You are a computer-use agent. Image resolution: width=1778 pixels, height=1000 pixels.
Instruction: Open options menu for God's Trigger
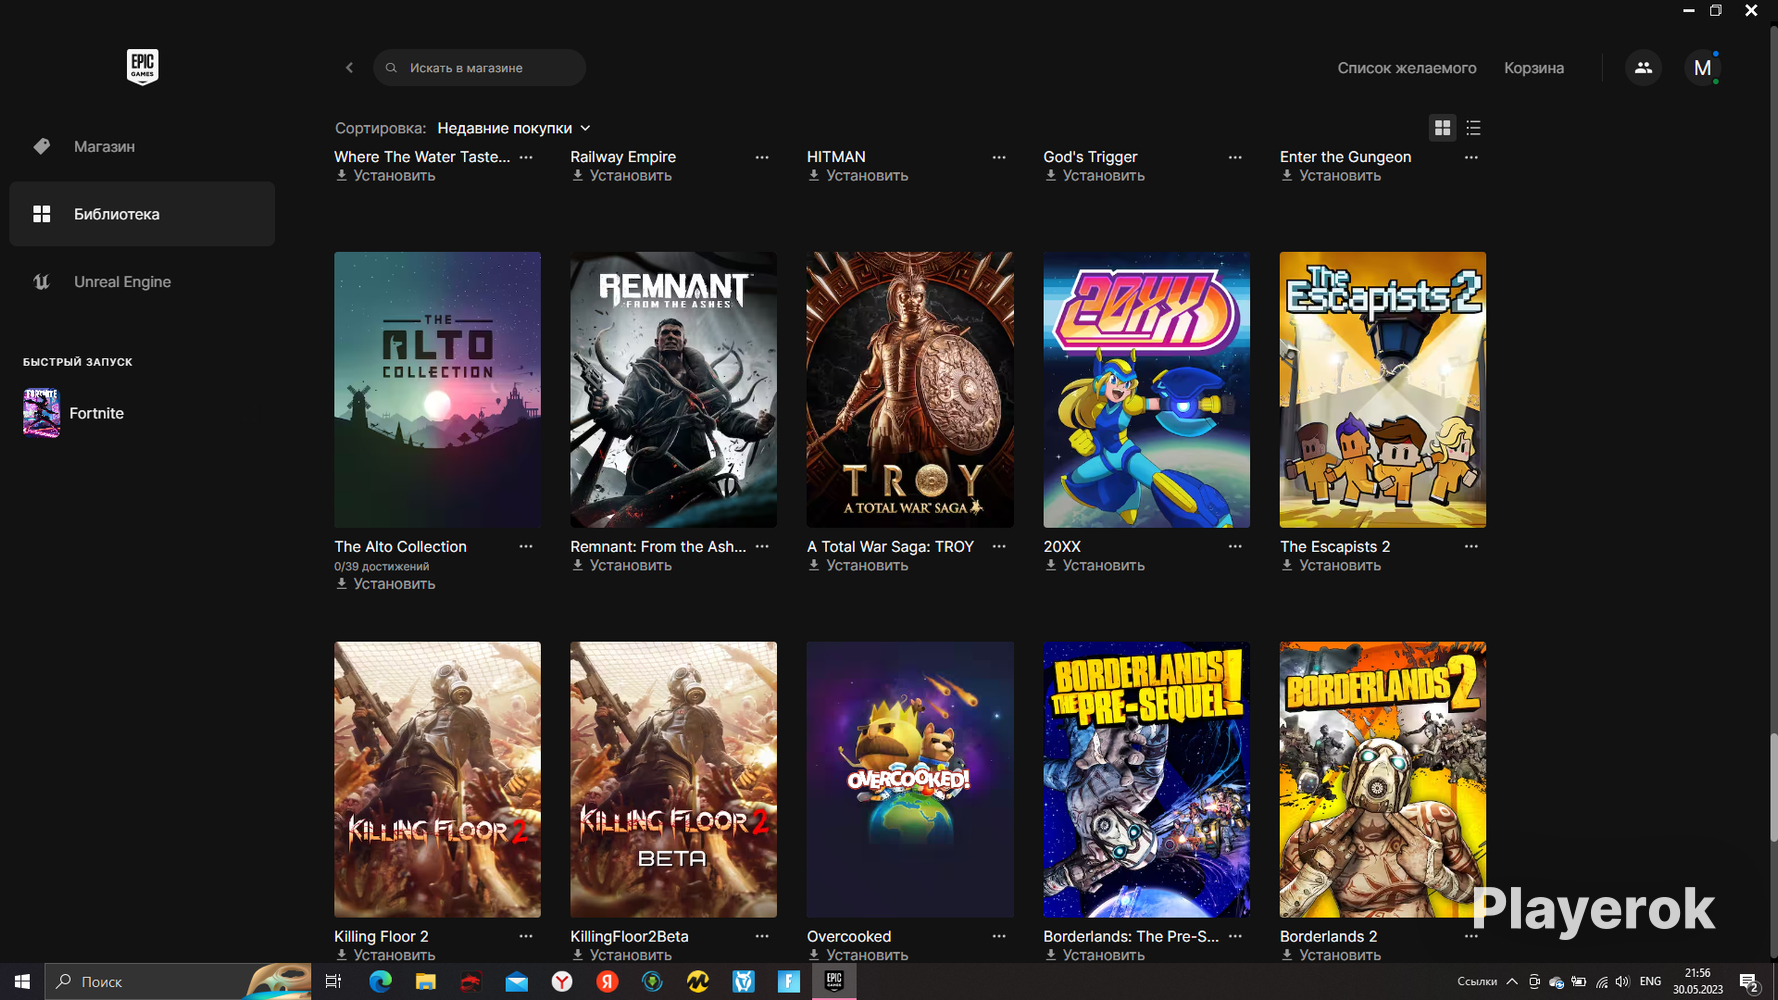(x=1235, y=157)
